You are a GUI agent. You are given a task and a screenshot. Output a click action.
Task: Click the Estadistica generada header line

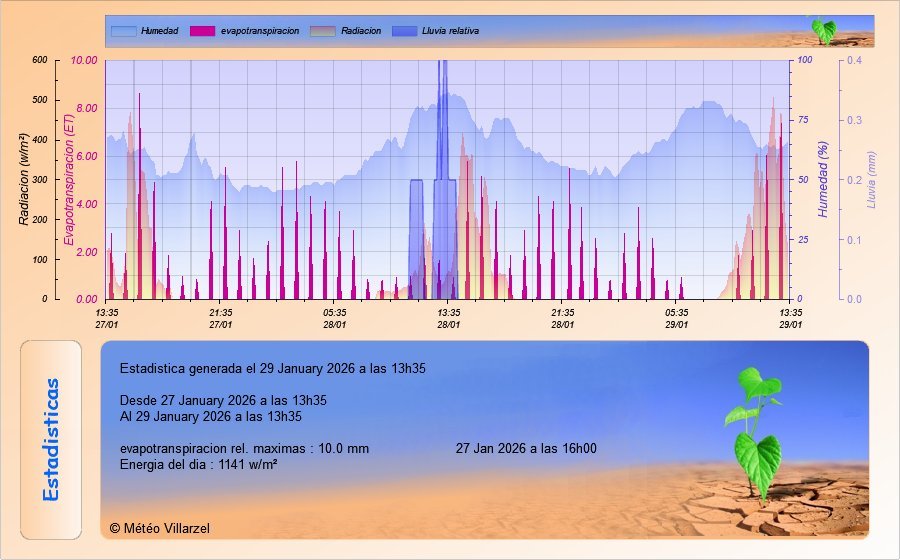(272, 368)
